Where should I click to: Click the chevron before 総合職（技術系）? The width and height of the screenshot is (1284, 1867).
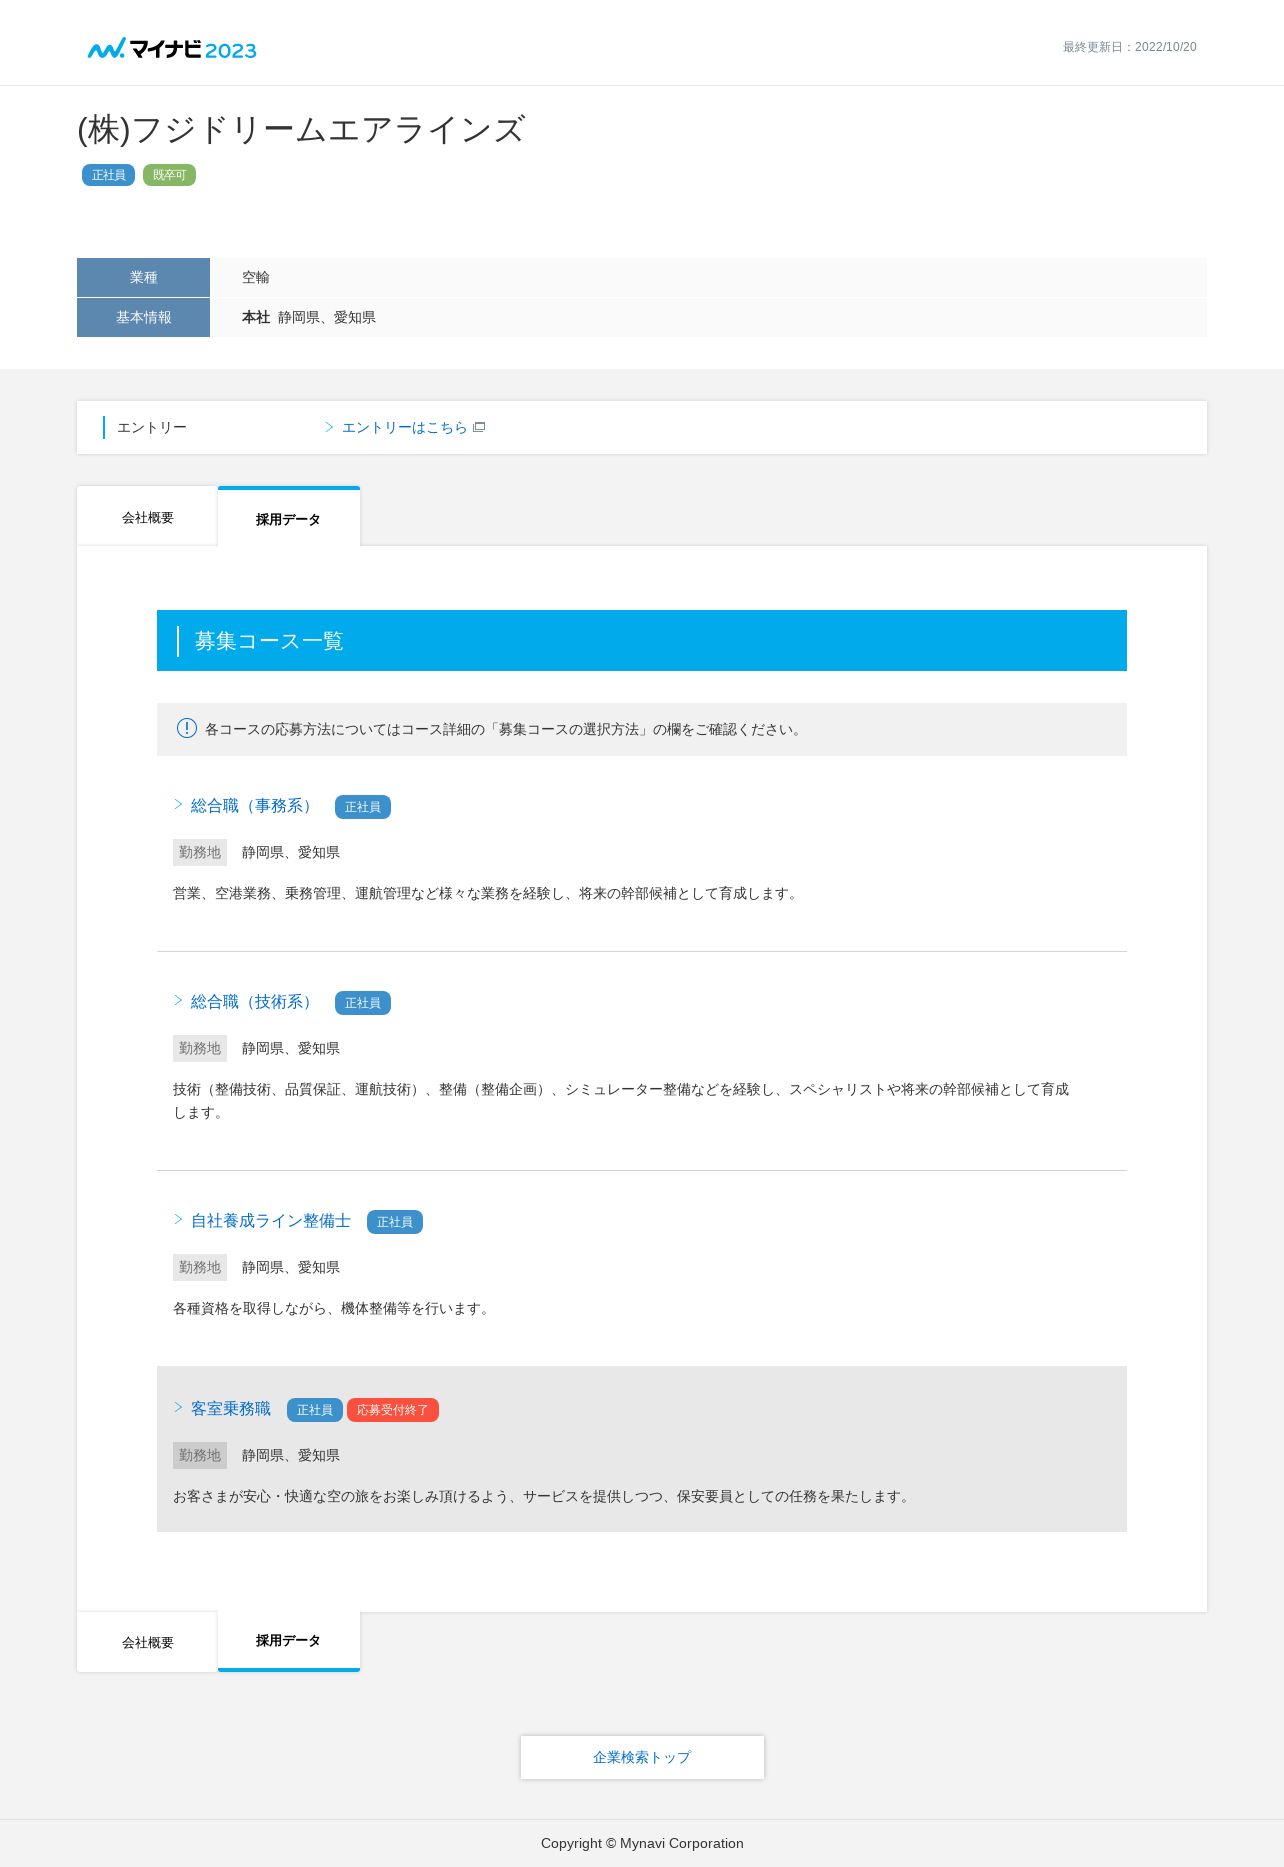point(178,1000)
